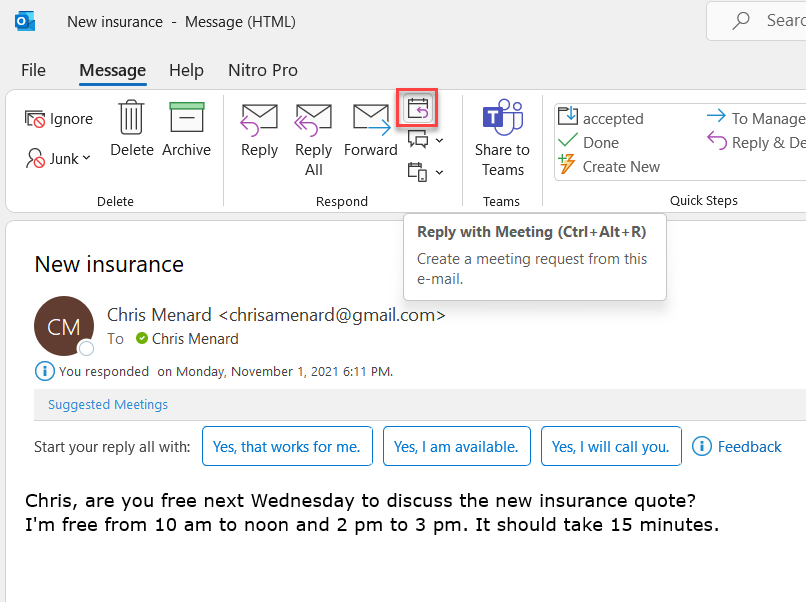Image resolution: width=806 pixels, height=602 pixels.
Task: Switch to the Message ribbon tab
Action: [x=112, y=70]
